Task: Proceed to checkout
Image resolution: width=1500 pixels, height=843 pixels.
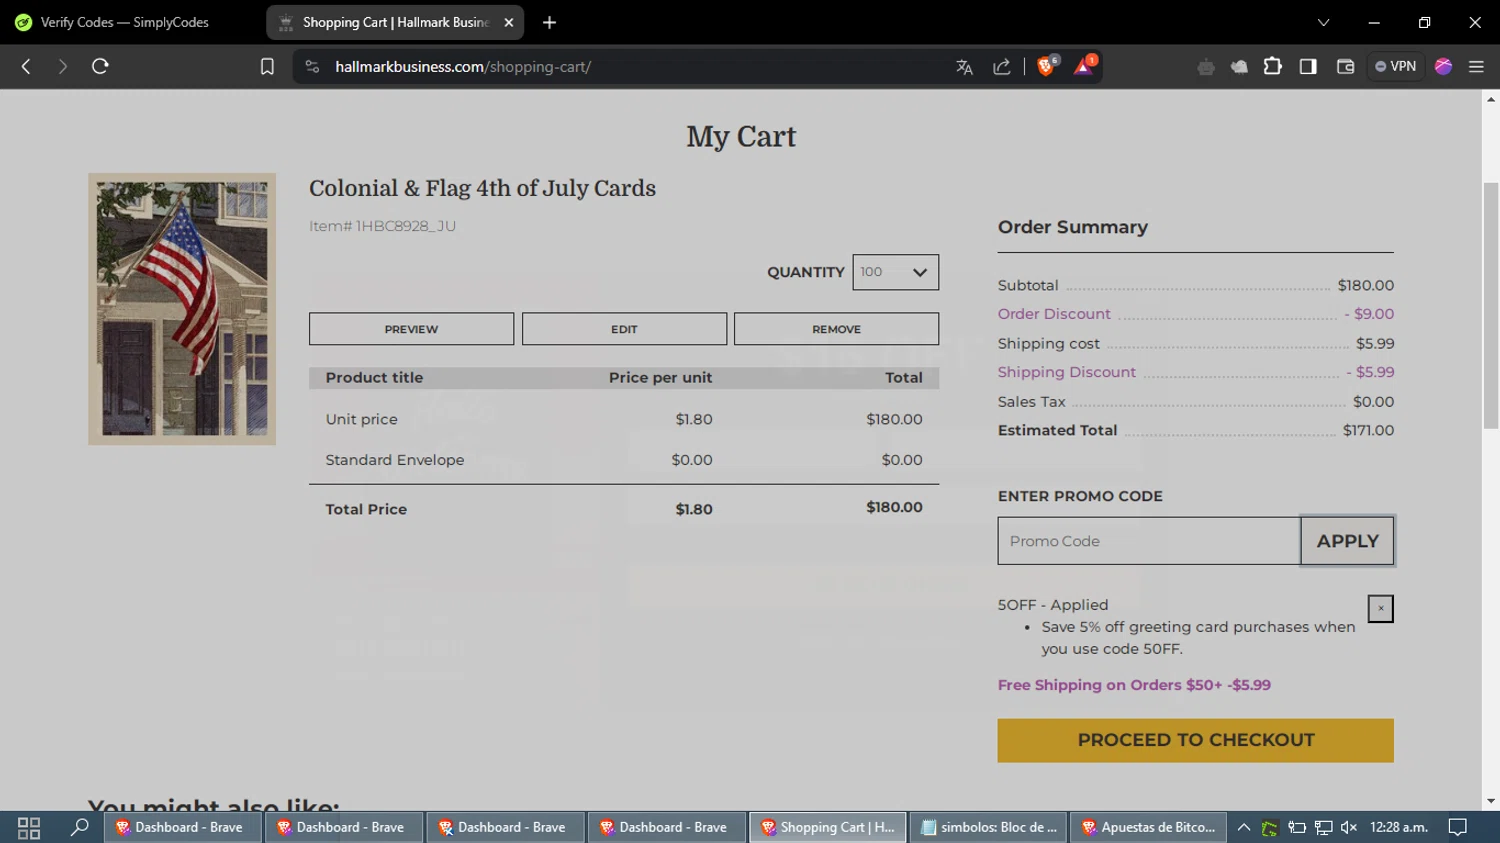Action: (1195, 740)
